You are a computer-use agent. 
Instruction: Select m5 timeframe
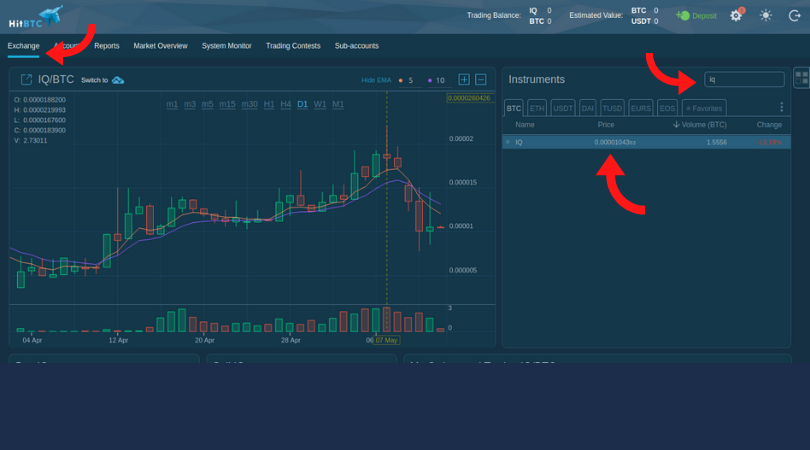207,104
